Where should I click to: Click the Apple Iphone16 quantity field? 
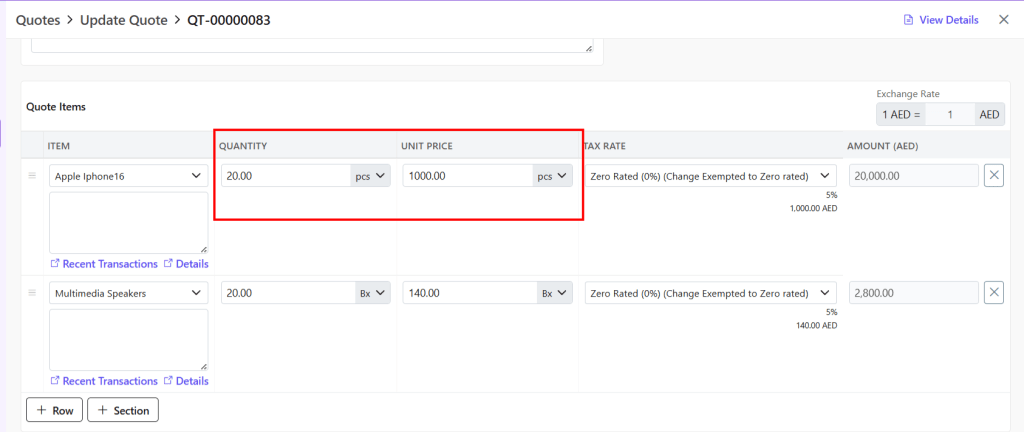285,176
